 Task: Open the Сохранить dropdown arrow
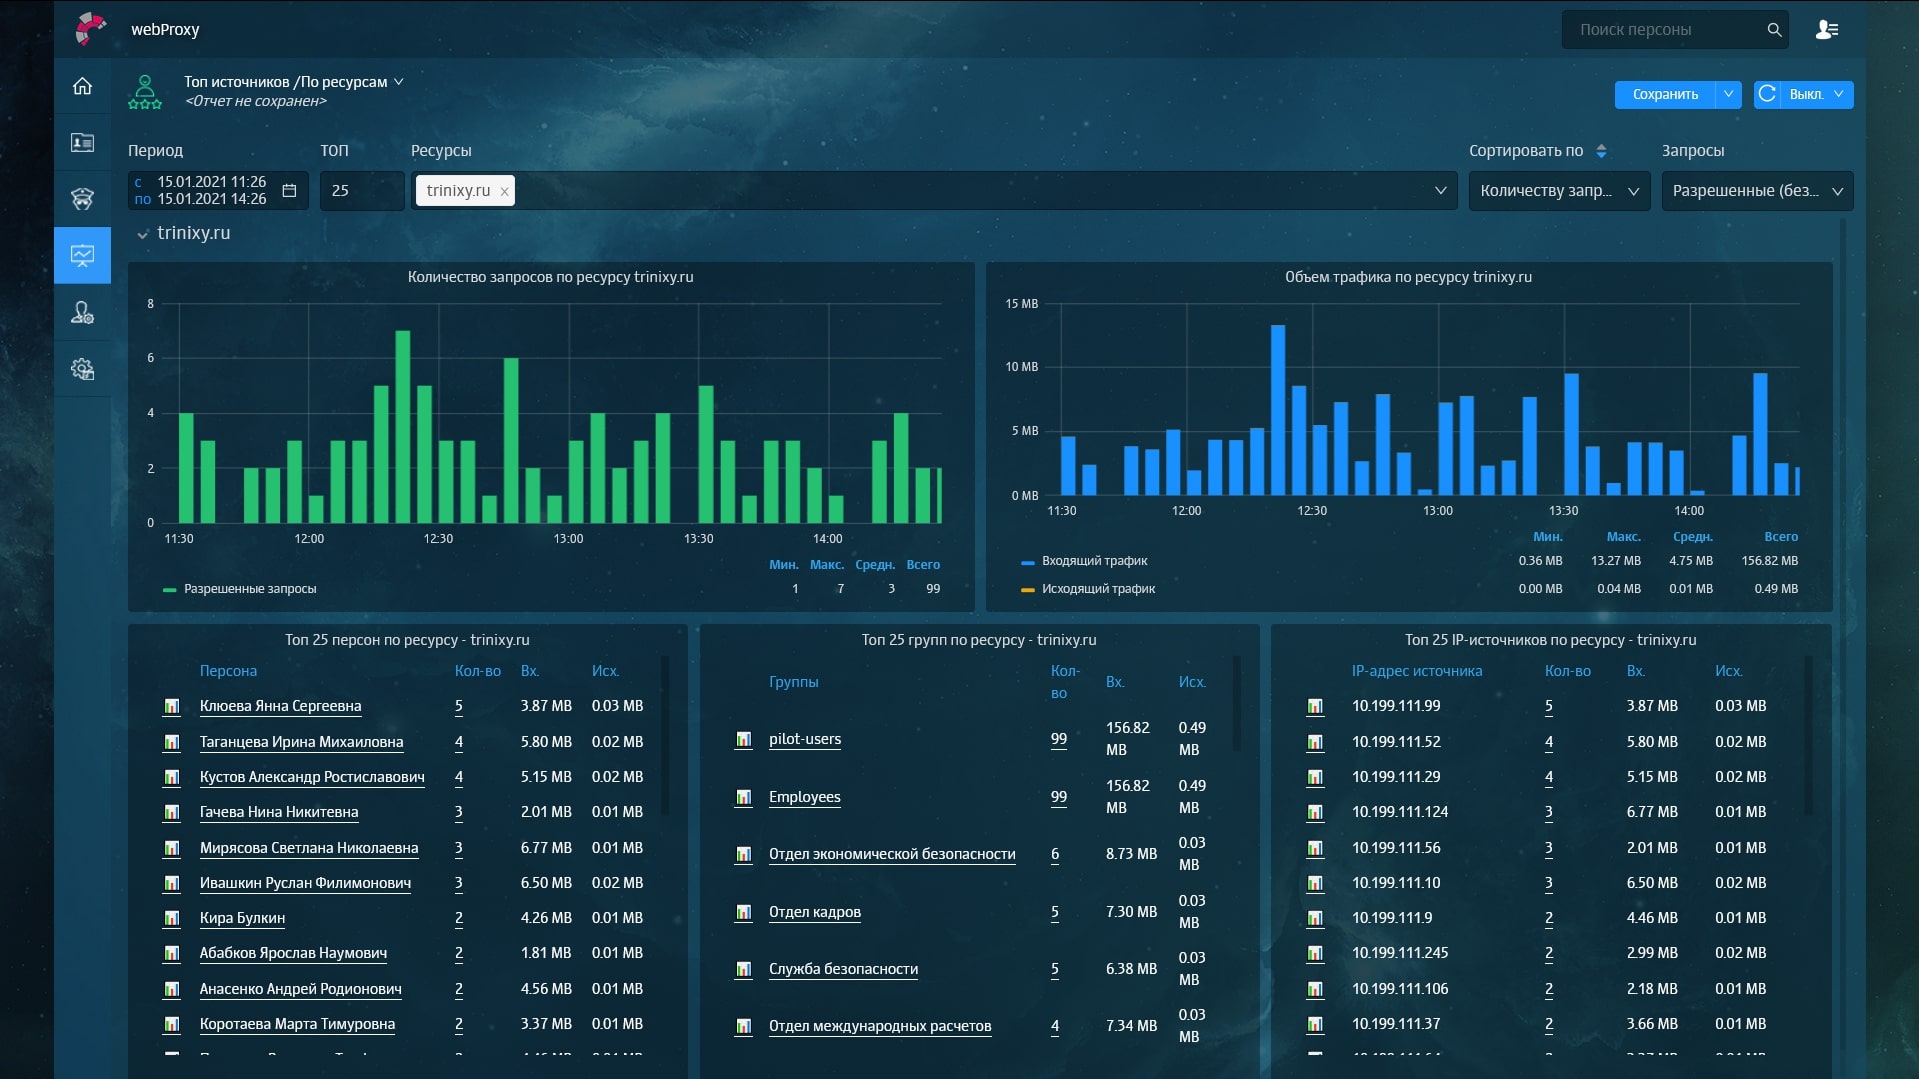click(x=1728, y=94)
